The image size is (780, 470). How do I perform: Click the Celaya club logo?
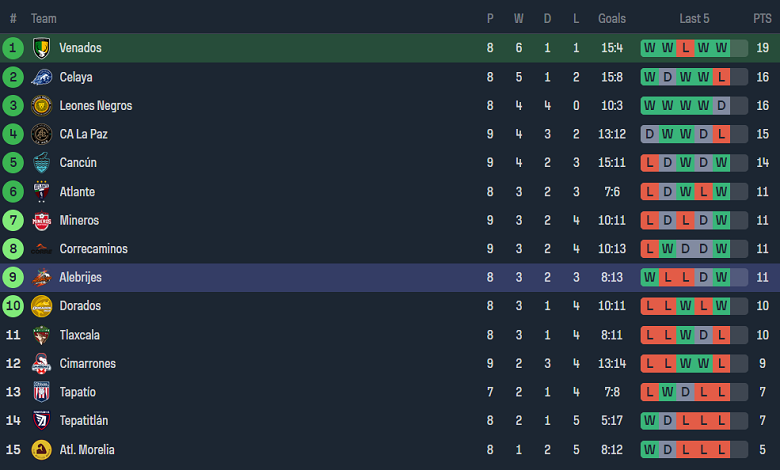click(x=42, y=77)
